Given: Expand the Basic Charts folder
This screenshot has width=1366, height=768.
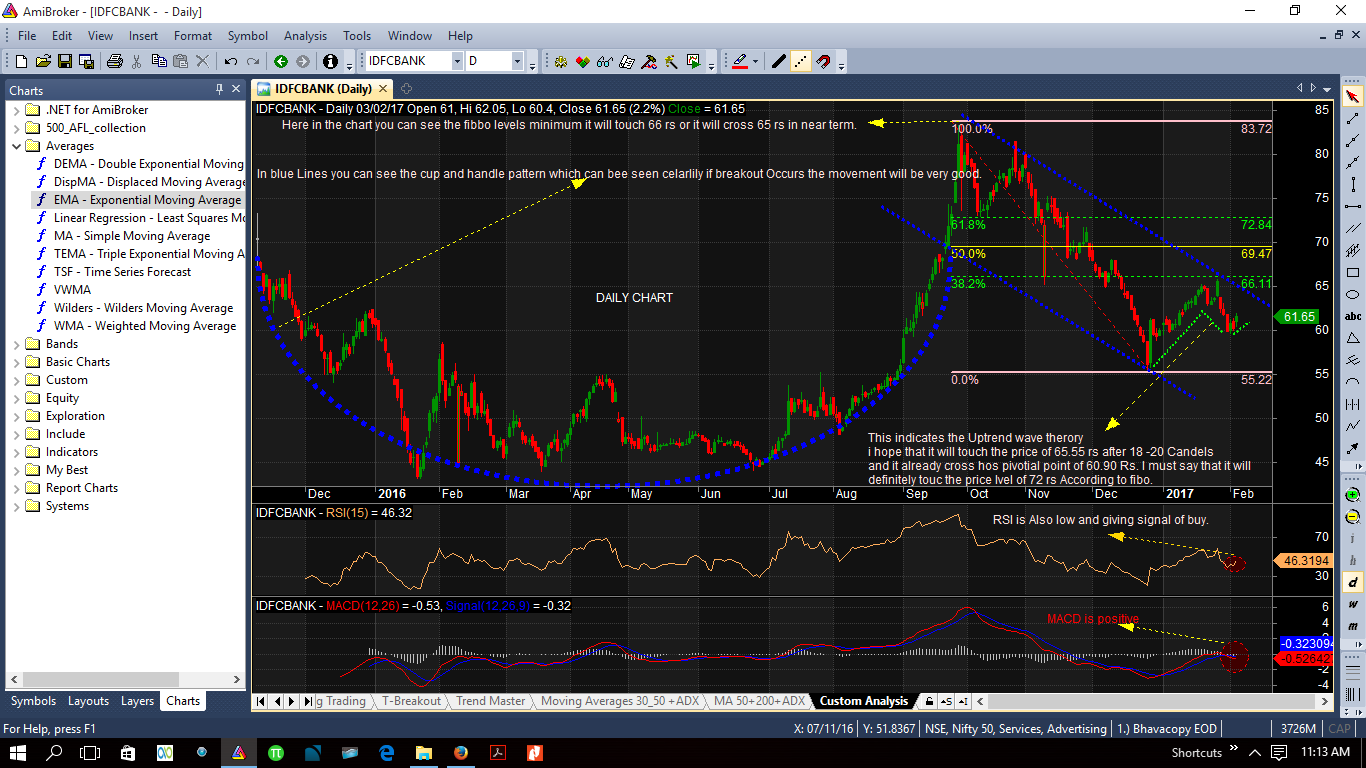Looking at the screenshot, I should click(17, 362).
